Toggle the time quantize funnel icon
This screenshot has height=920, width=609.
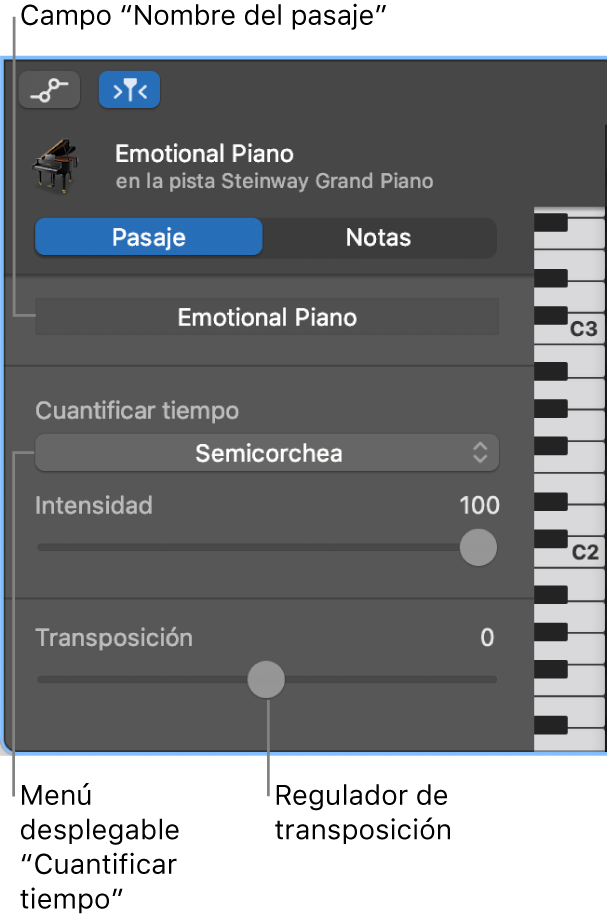tap(129, 89)
